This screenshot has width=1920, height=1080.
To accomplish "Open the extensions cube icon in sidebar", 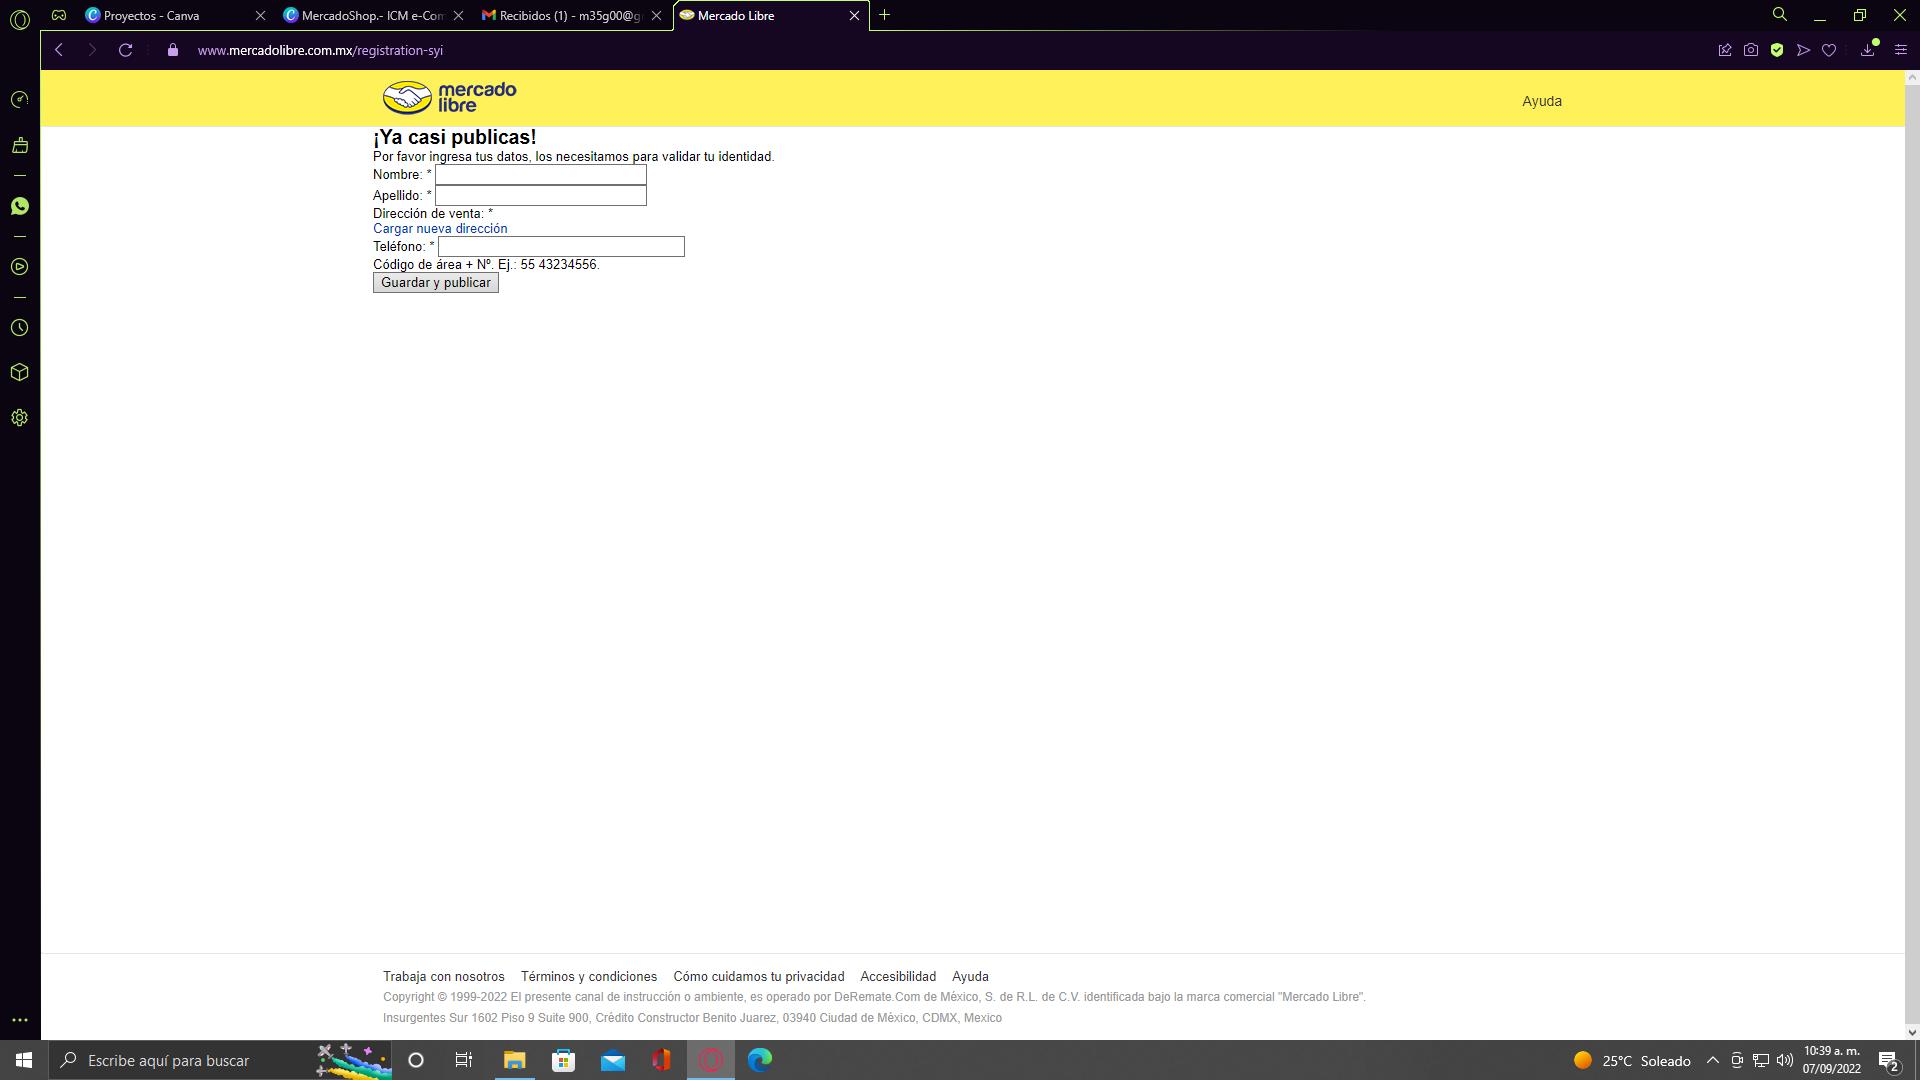I will 19,372.
